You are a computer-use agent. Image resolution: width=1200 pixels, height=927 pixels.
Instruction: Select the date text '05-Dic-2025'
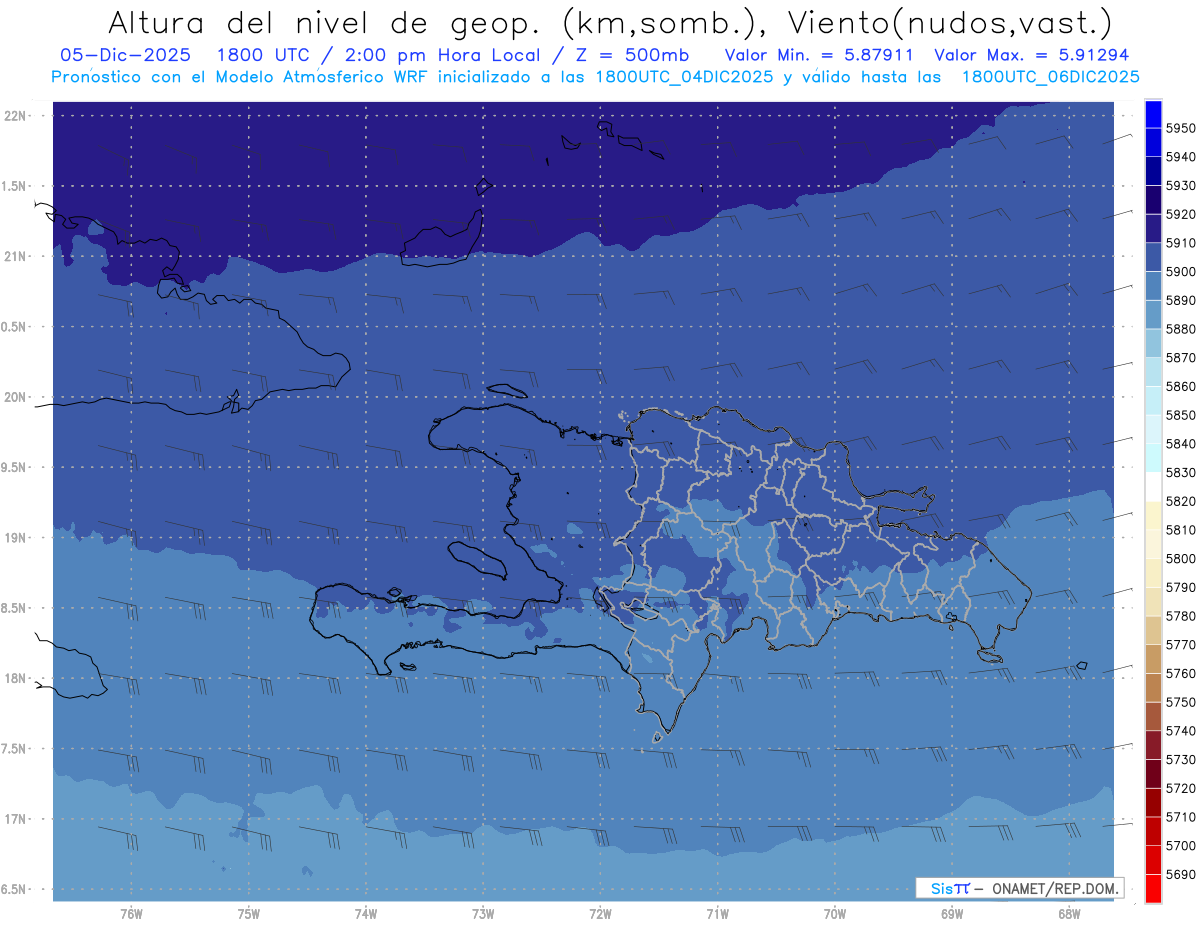click(x=125, y=55)
